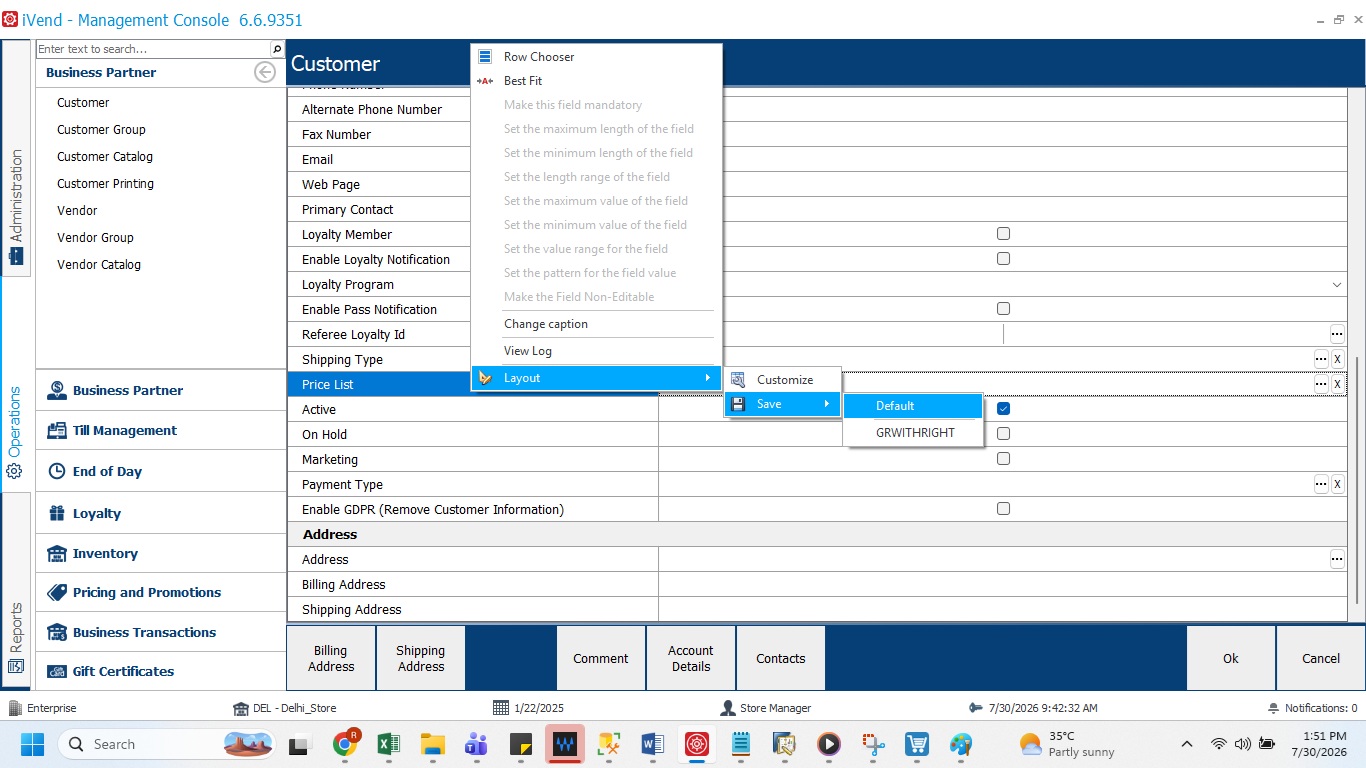Open Vendor Catalog in the list
The image size is (1366, 768).
(x=99, y=265)
